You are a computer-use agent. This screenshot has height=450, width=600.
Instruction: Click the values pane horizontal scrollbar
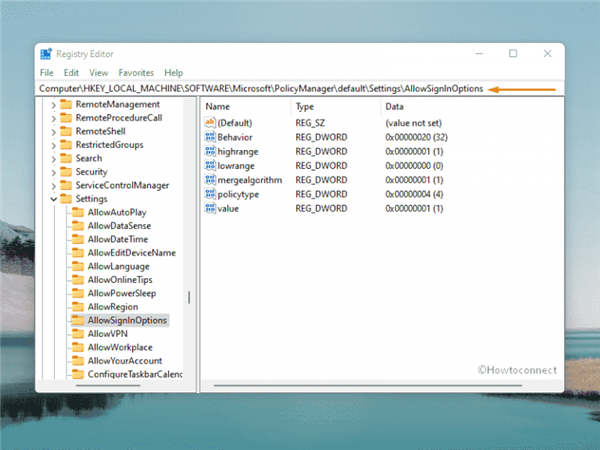coord(367,385)
